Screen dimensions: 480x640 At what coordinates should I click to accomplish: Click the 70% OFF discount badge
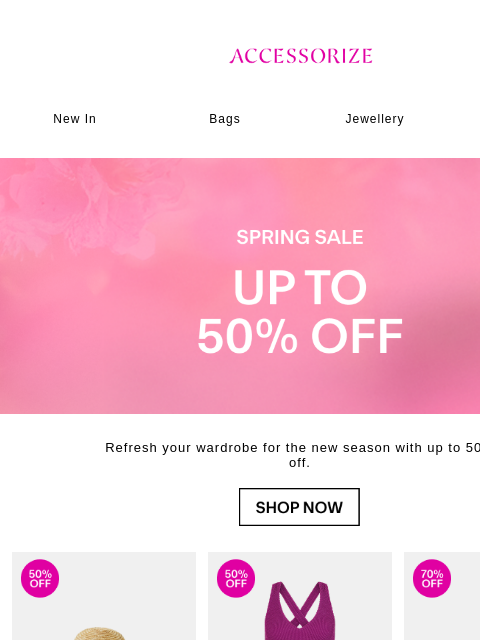coord(432,578)
